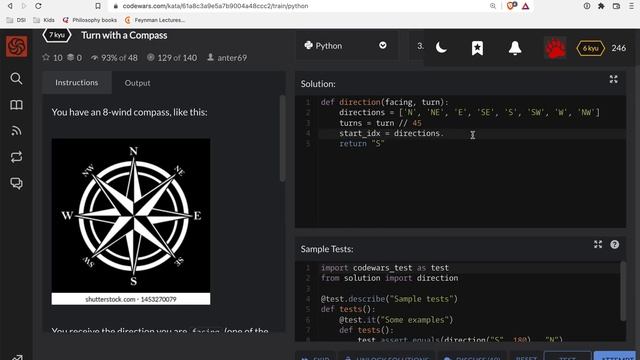The width and height of the screenshot is (640, 360).
Task: Open the RSS feed icon in the sidebar
Action: pos(16,131)
